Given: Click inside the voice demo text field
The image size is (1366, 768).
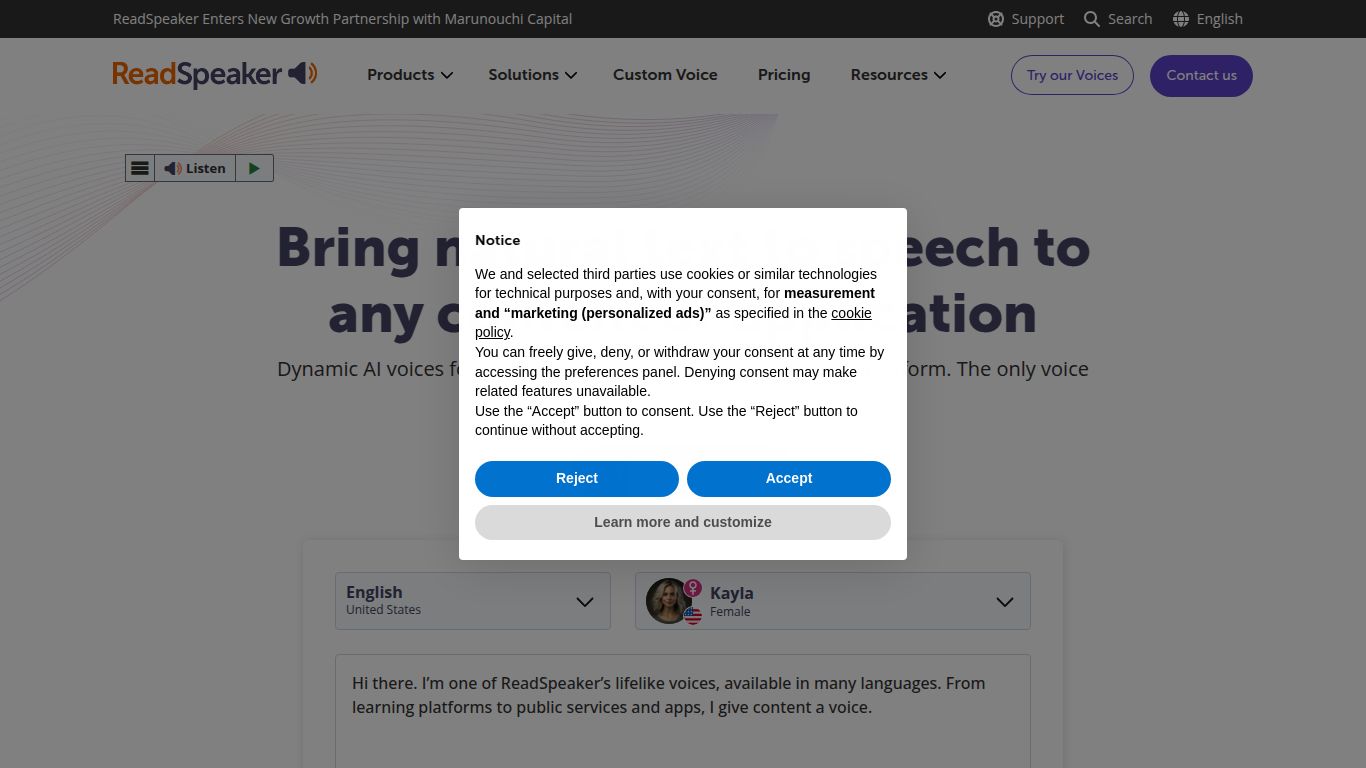Looking at the screenshot, I should pos(682,710).
